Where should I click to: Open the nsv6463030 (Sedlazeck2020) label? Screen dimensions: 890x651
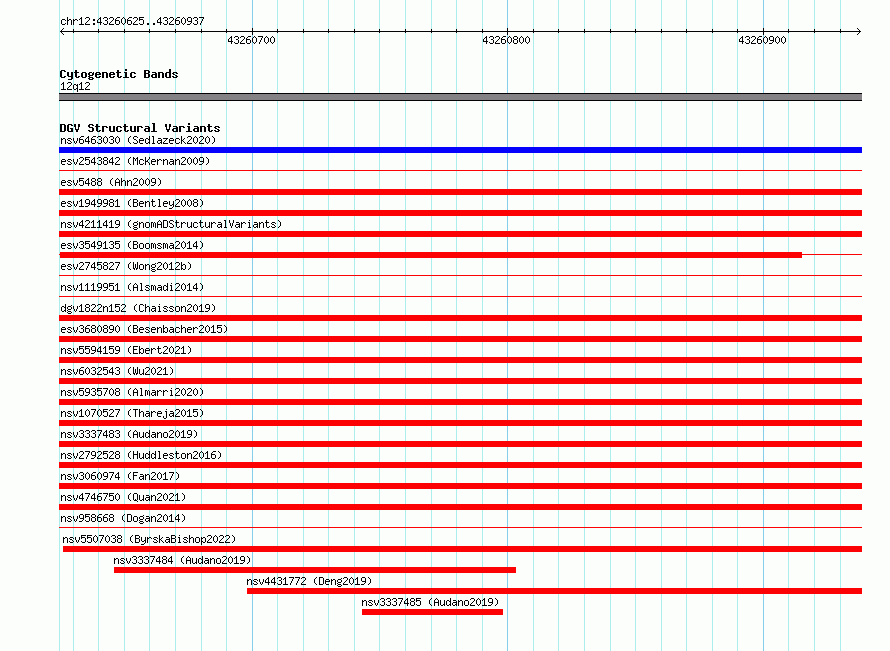pos(138,140)
